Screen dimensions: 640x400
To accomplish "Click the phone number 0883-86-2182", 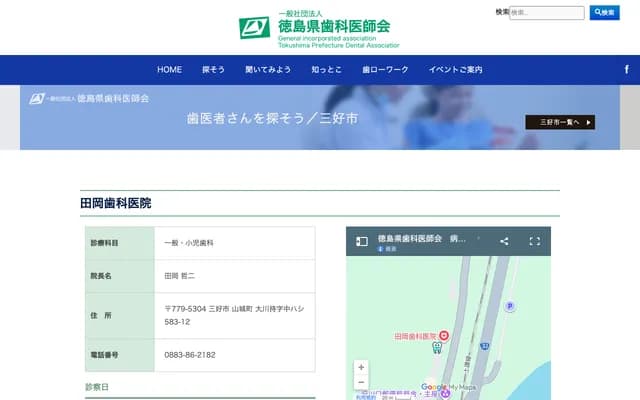I will click(x=190, y=355).
